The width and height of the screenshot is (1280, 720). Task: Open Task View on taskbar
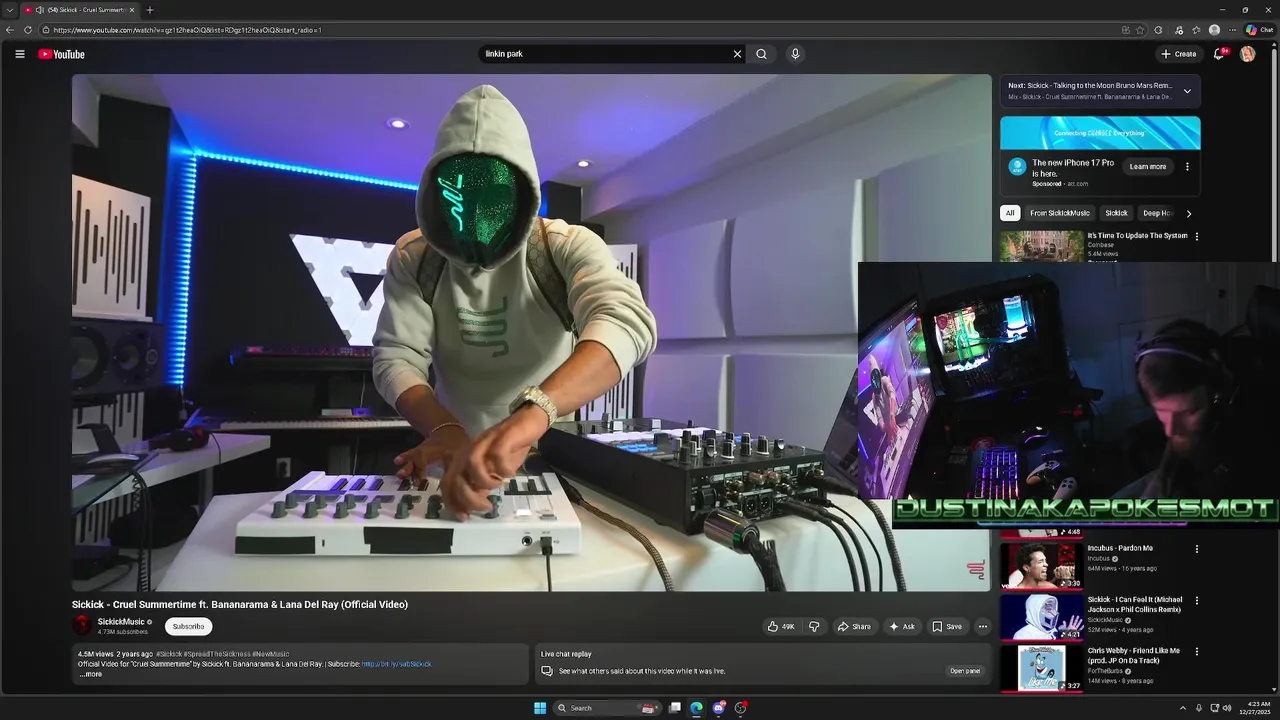[x=675, y=708]
